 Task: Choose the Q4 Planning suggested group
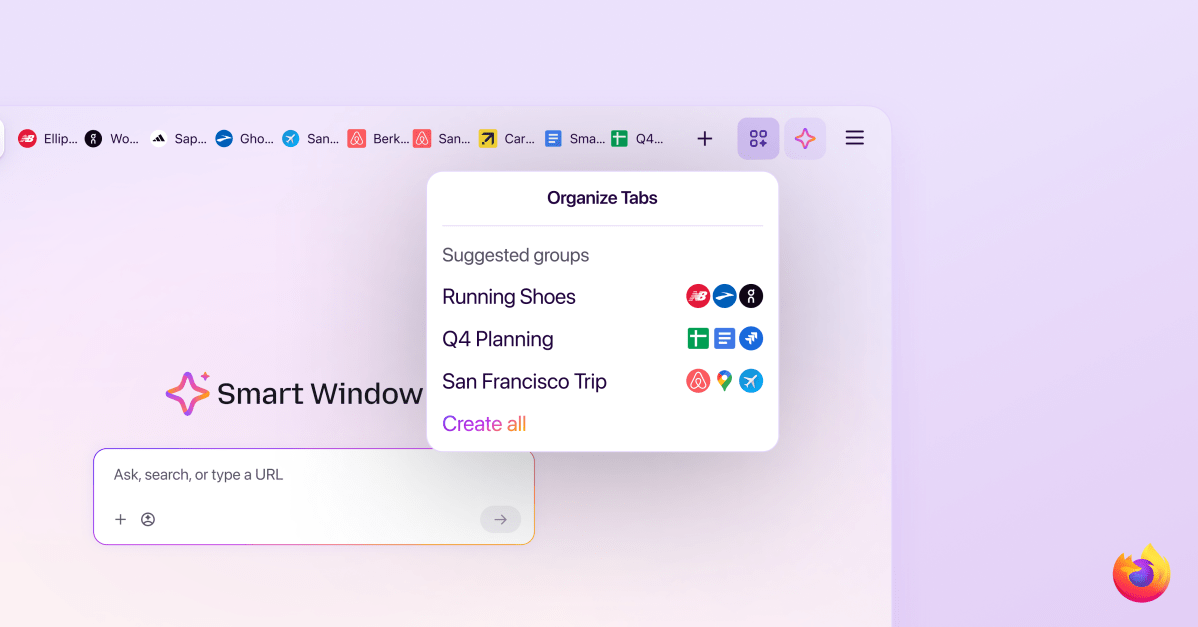602,338
